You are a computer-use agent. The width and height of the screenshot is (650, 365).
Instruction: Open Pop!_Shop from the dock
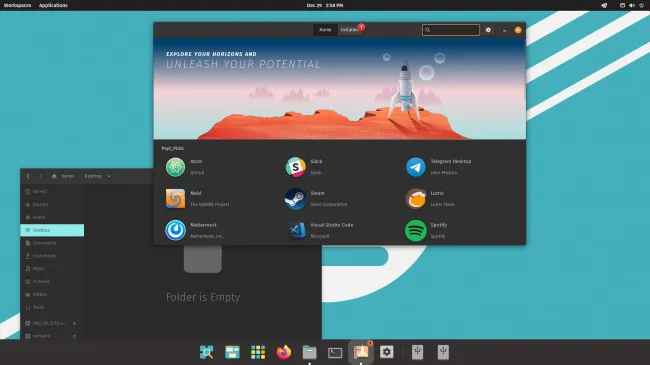click(x=361, y=352)
